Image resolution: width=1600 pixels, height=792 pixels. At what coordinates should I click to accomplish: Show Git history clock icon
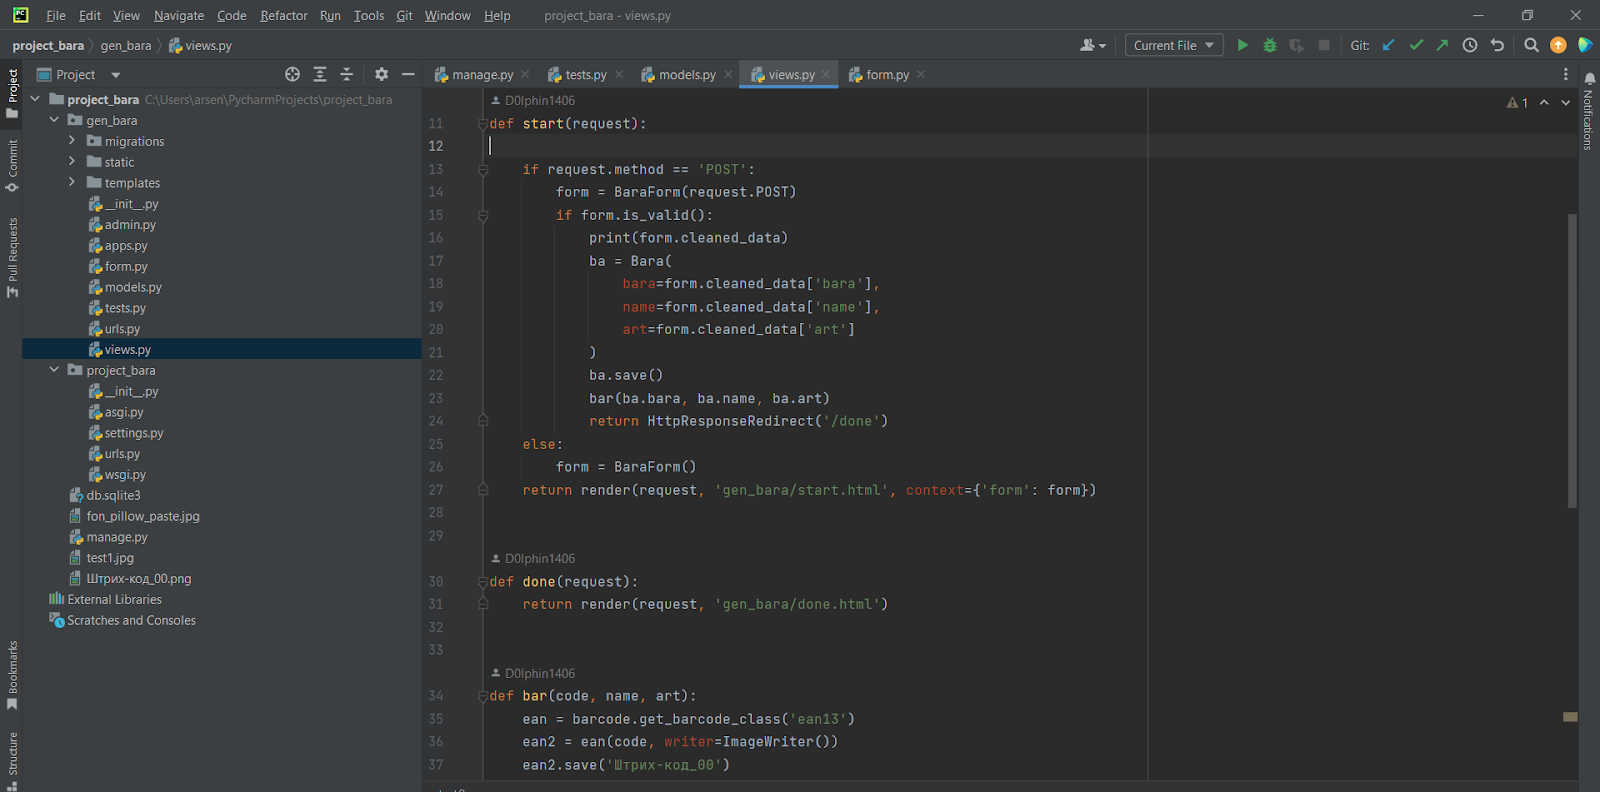pyautogui.click(x=1470, y=45)
